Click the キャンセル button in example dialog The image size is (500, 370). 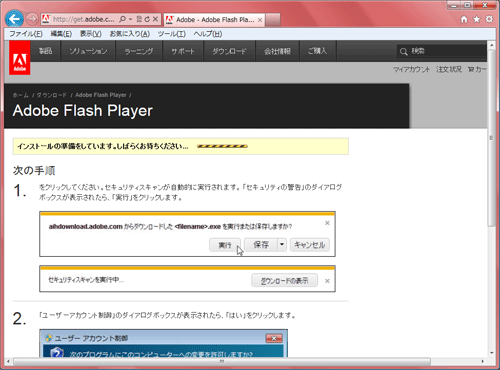click(310, 245)
